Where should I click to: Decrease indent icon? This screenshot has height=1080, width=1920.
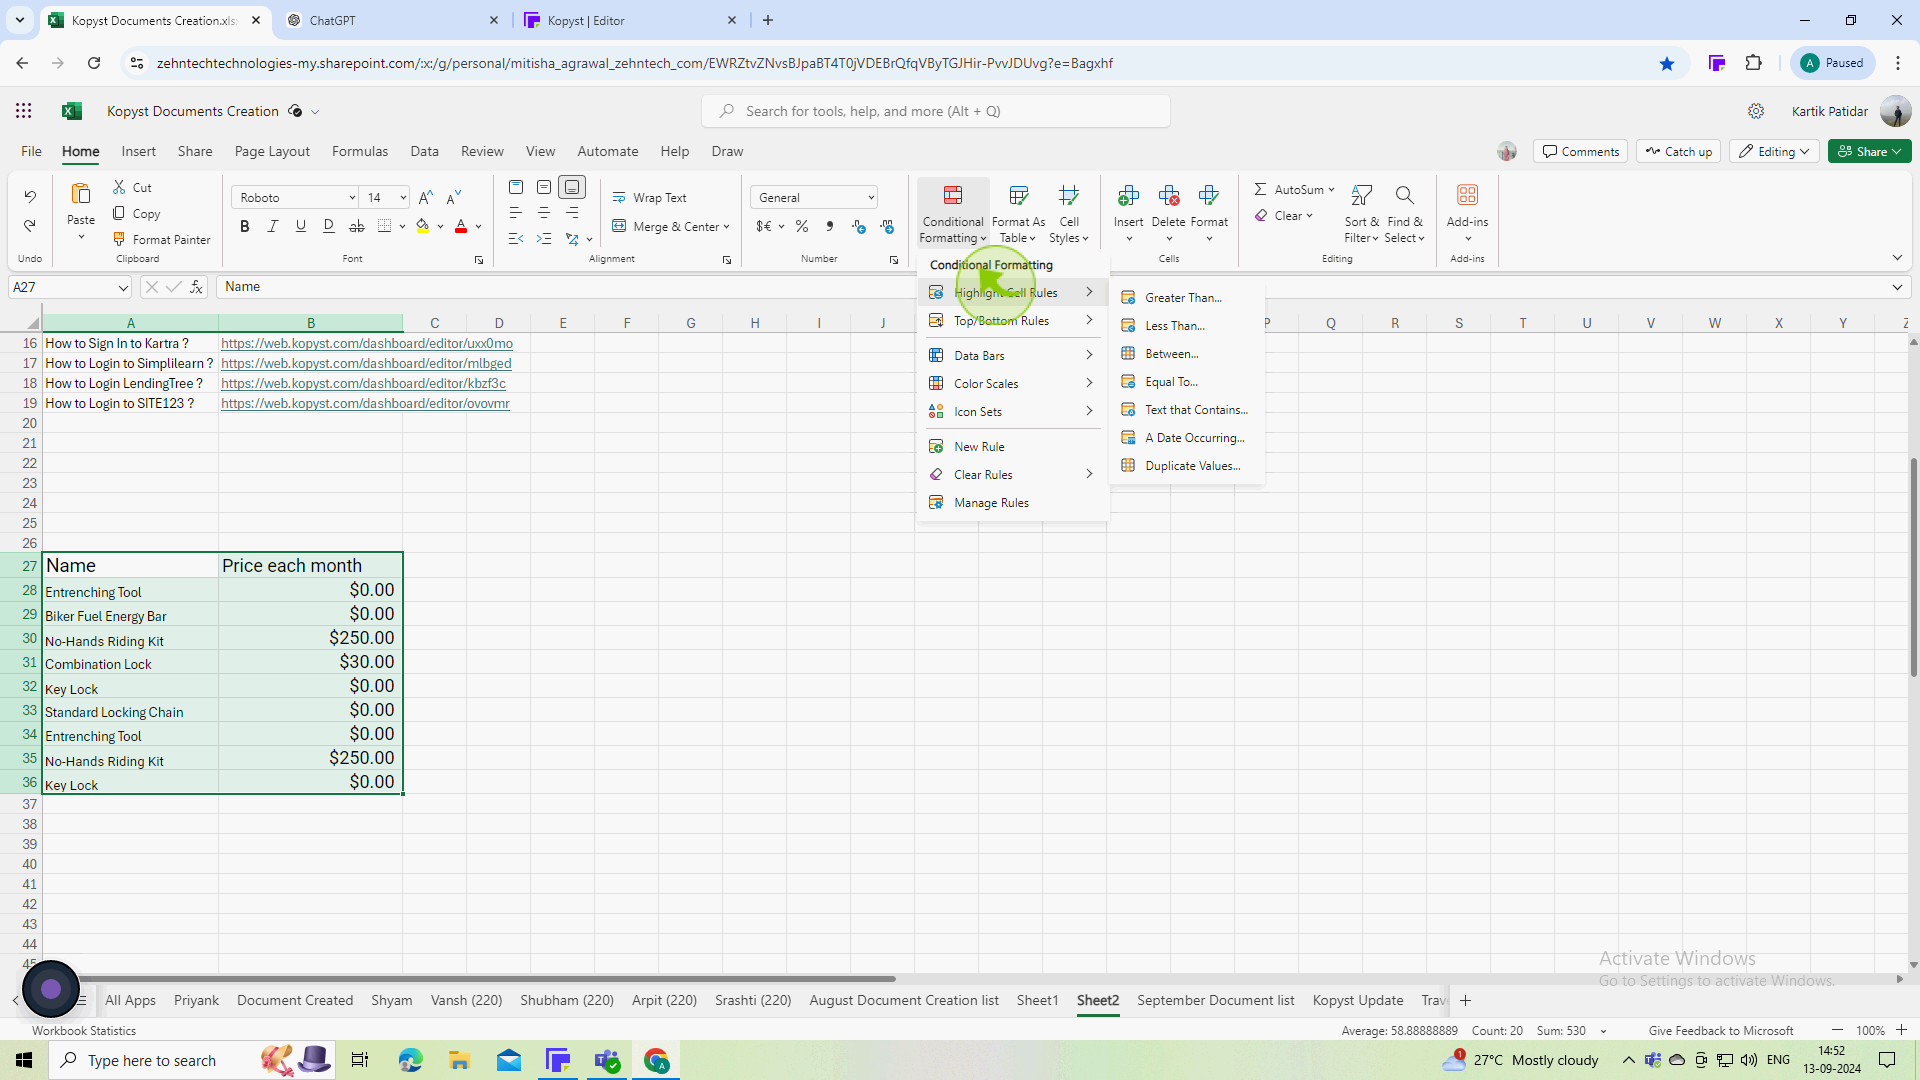click(516, 239)
